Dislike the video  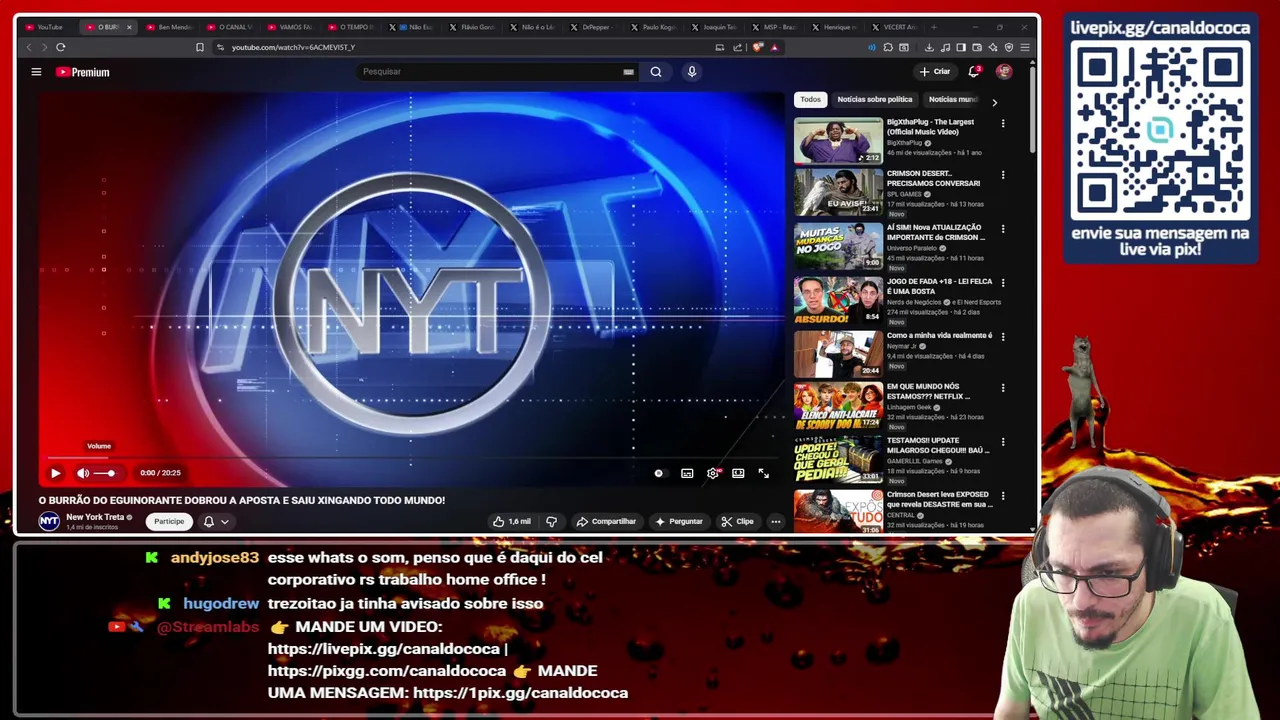point(551,521)
